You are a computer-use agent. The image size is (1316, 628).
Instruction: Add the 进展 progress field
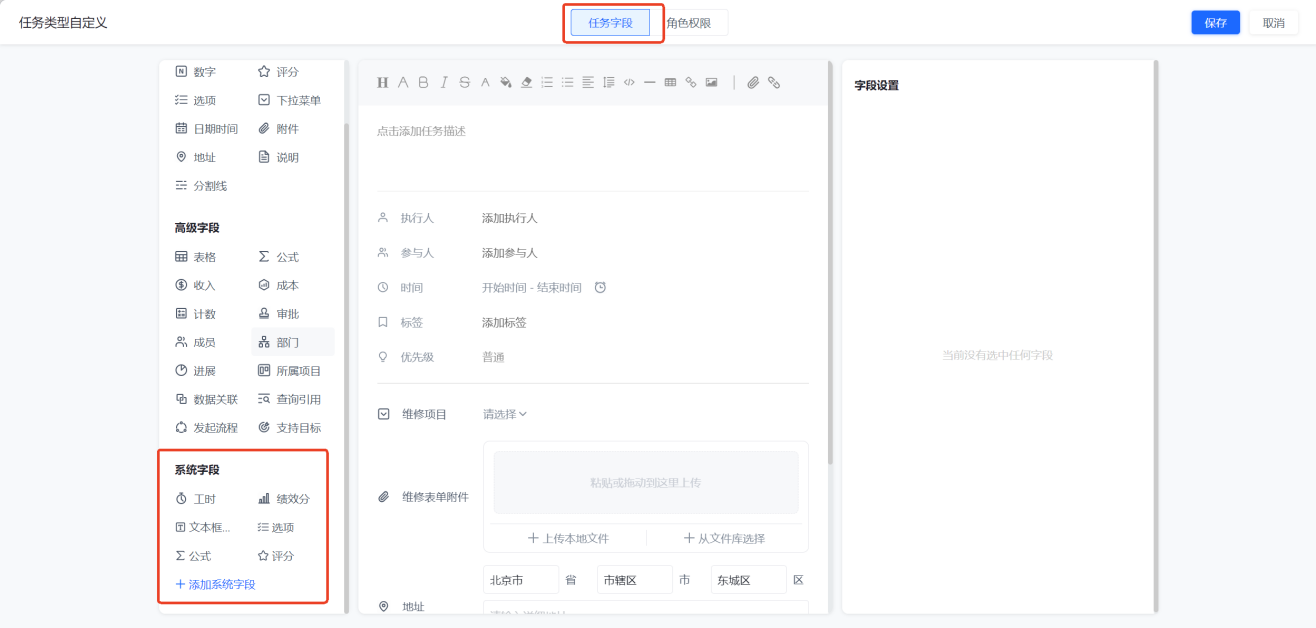(x=195, y=371)
